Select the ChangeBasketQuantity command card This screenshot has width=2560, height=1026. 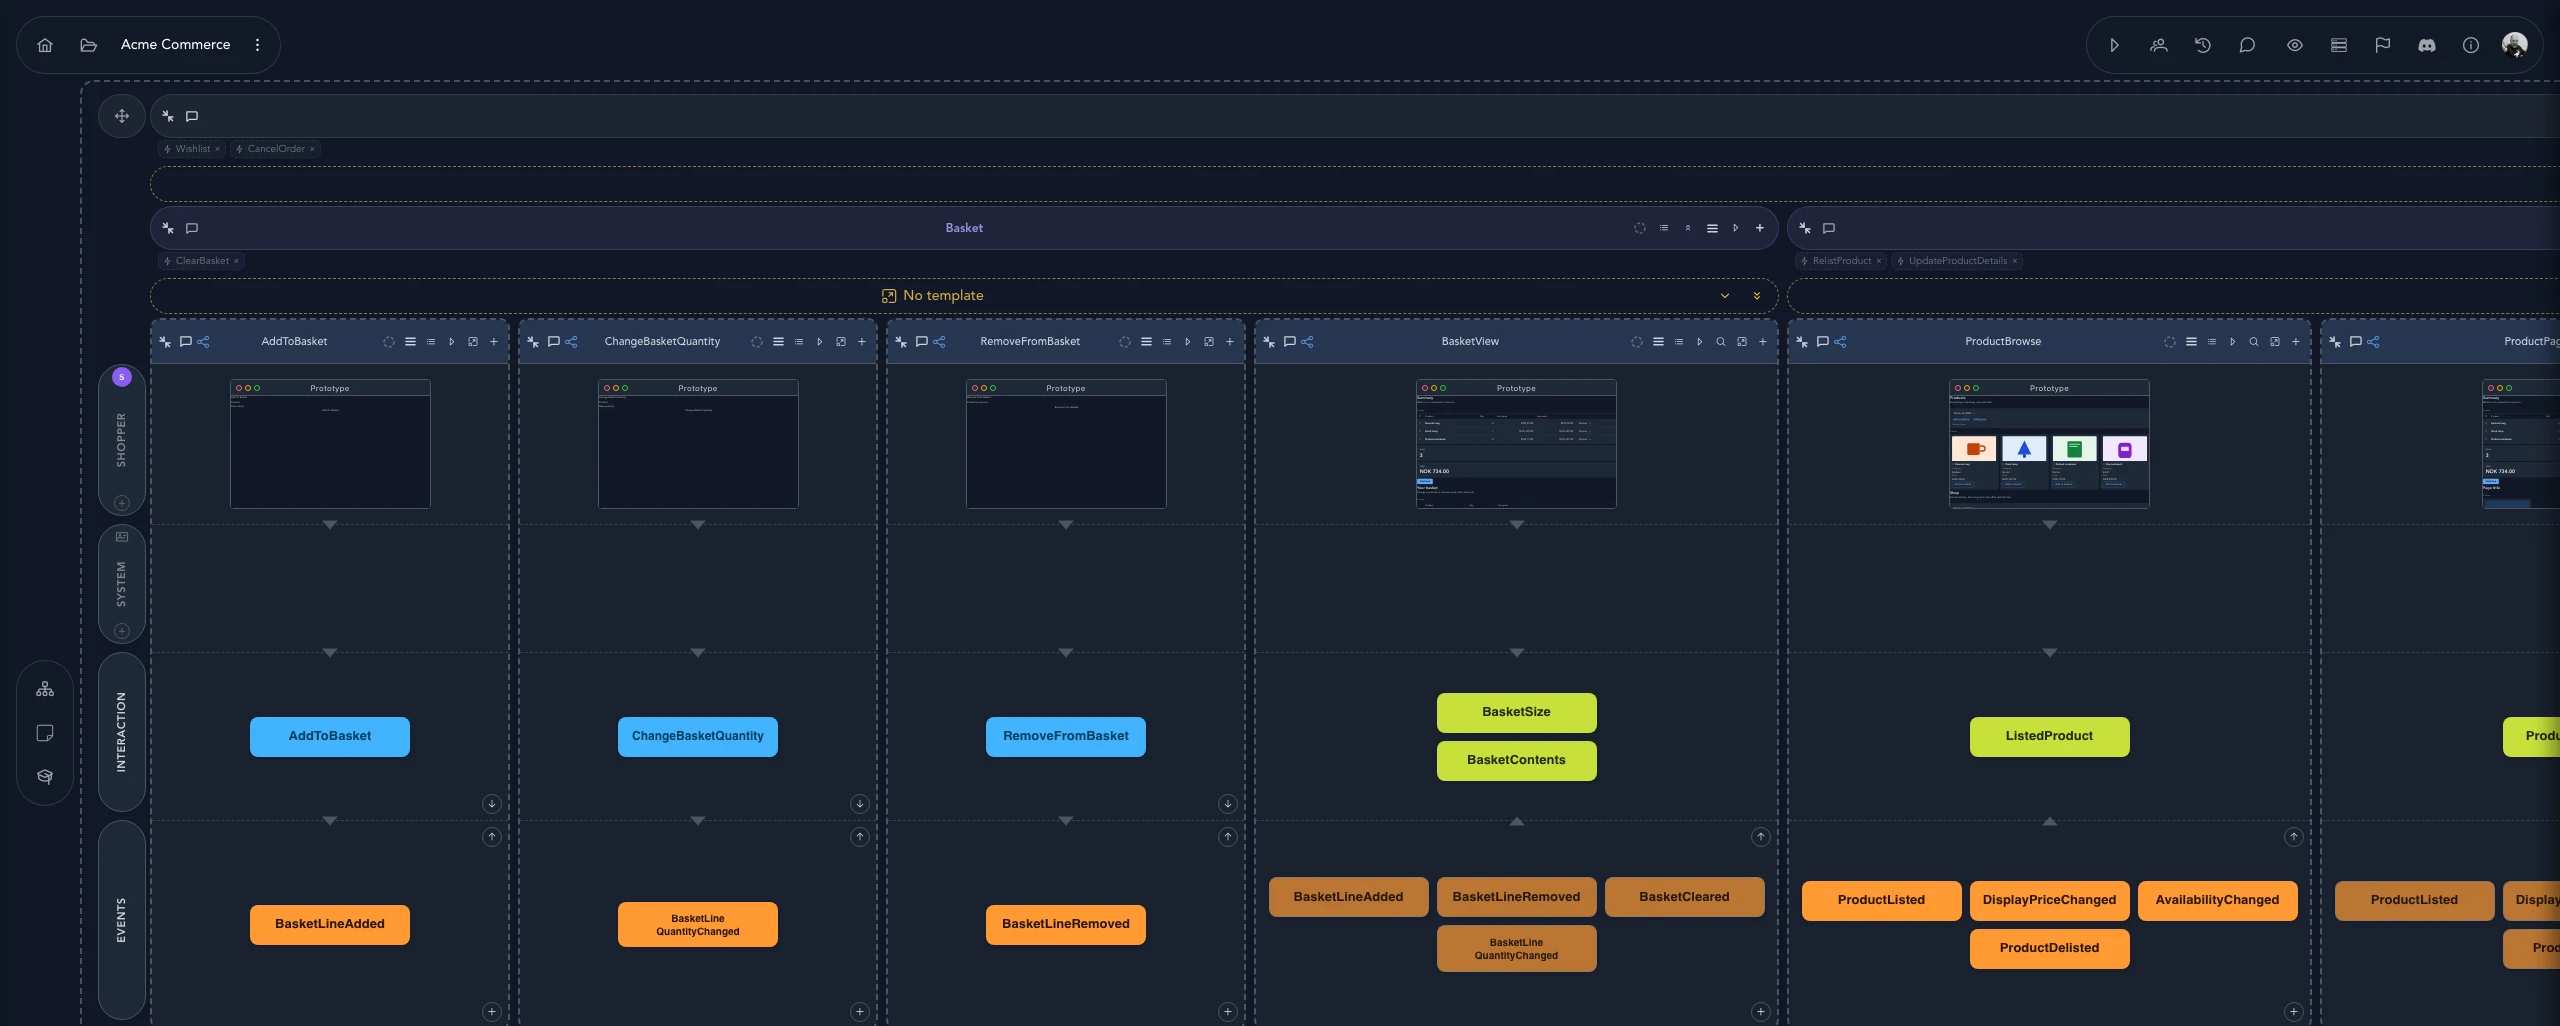pyautogui.click(x=698, y=737)
